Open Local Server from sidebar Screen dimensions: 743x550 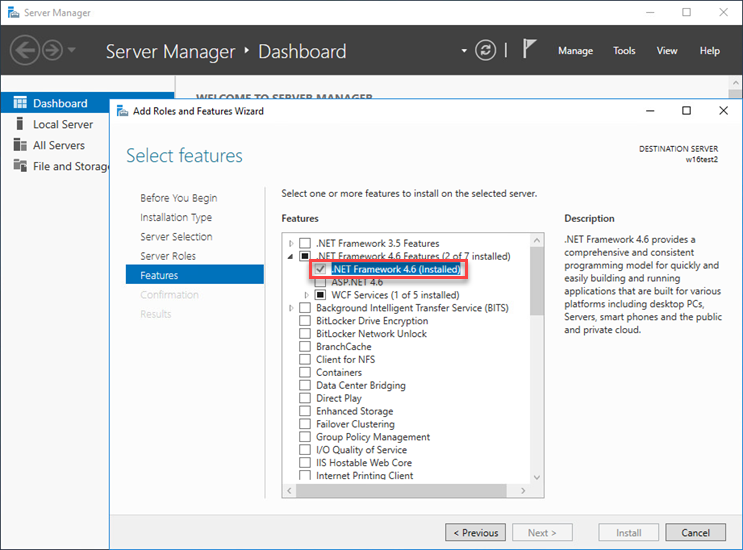62,124
